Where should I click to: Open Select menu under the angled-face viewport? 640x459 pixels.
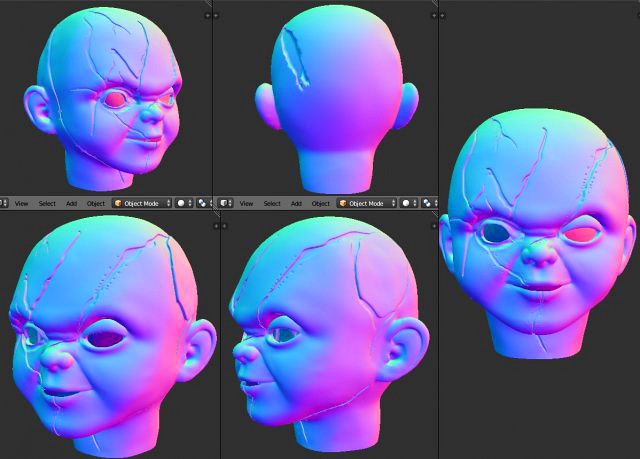(47, 203)
